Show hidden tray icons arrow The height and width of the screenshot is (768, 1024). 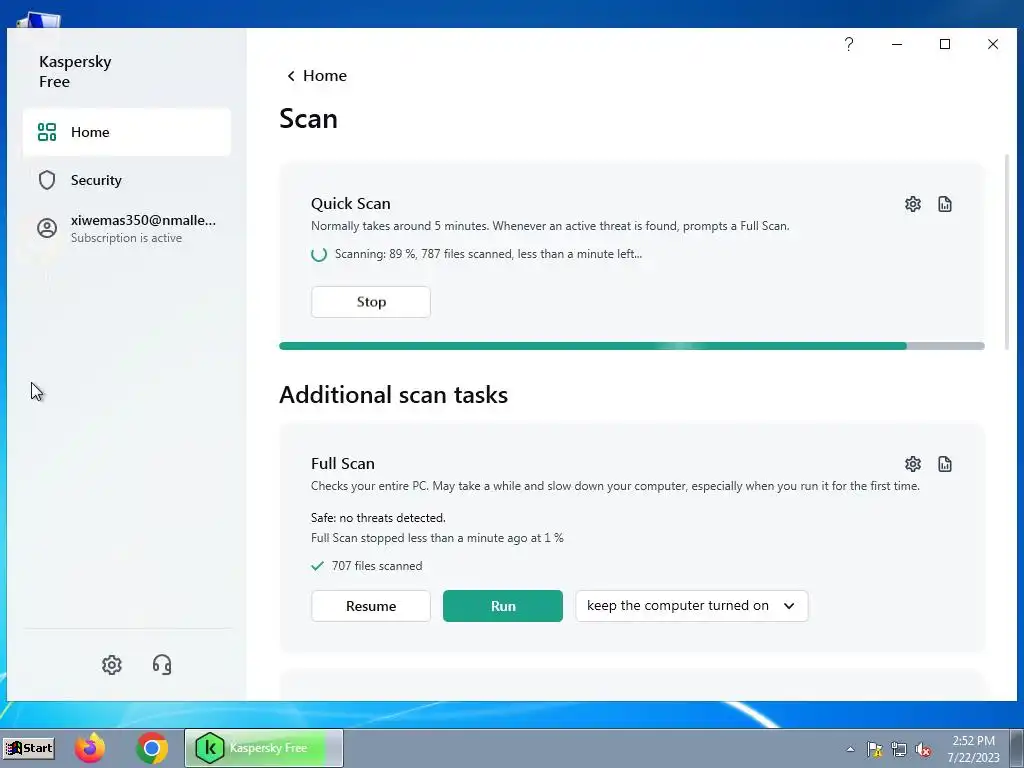[x=850, y=749]
